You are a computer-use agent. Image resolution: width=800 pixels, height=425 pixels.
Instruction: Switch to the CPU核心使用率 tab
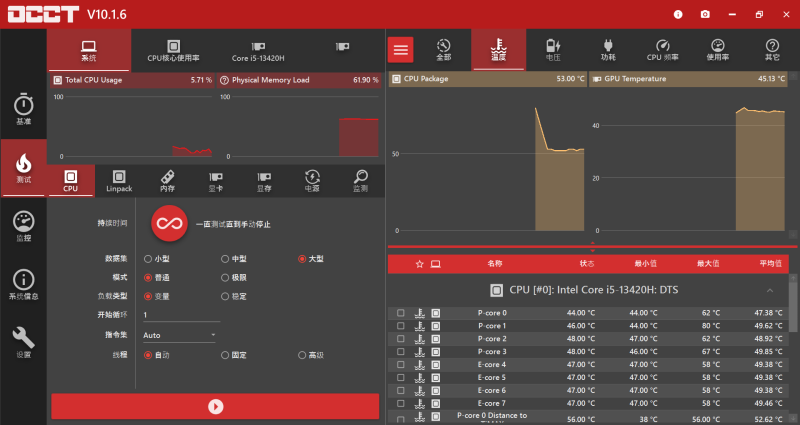point(173,51)
